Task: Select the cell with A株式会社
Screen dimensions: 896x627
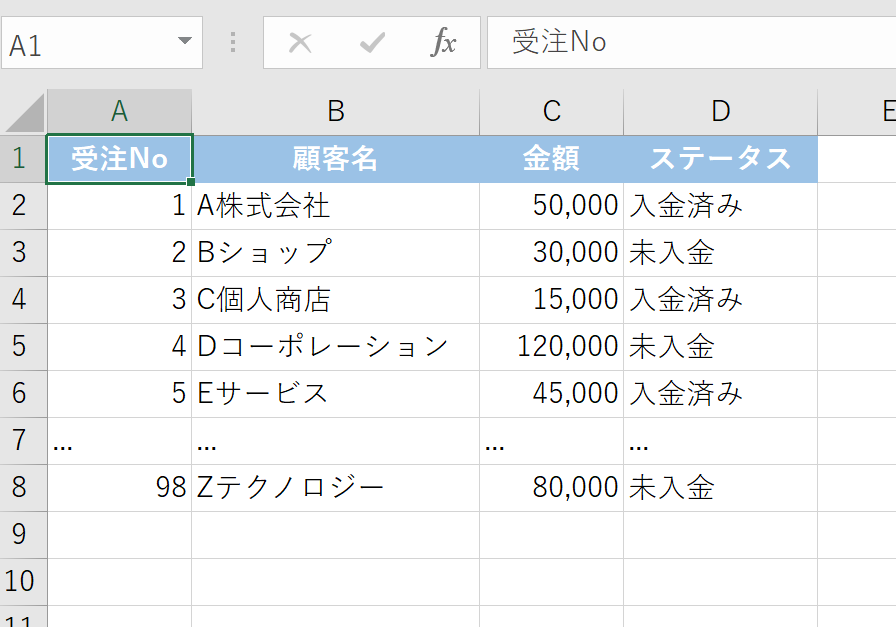Action: [x=335, y=205]
